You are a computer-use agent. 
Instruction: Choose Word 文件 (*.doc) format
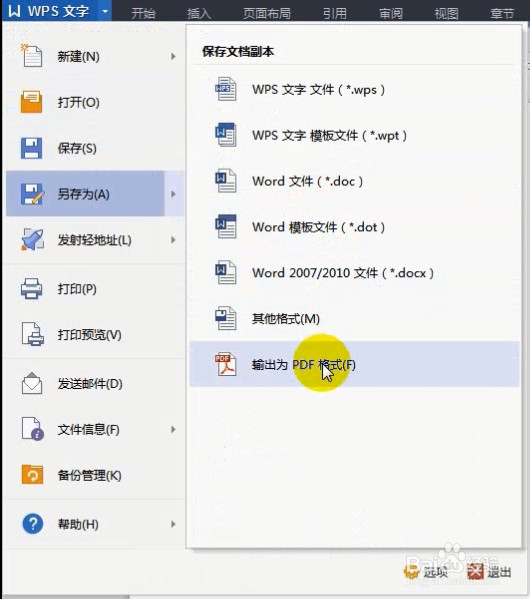(354, 181)
